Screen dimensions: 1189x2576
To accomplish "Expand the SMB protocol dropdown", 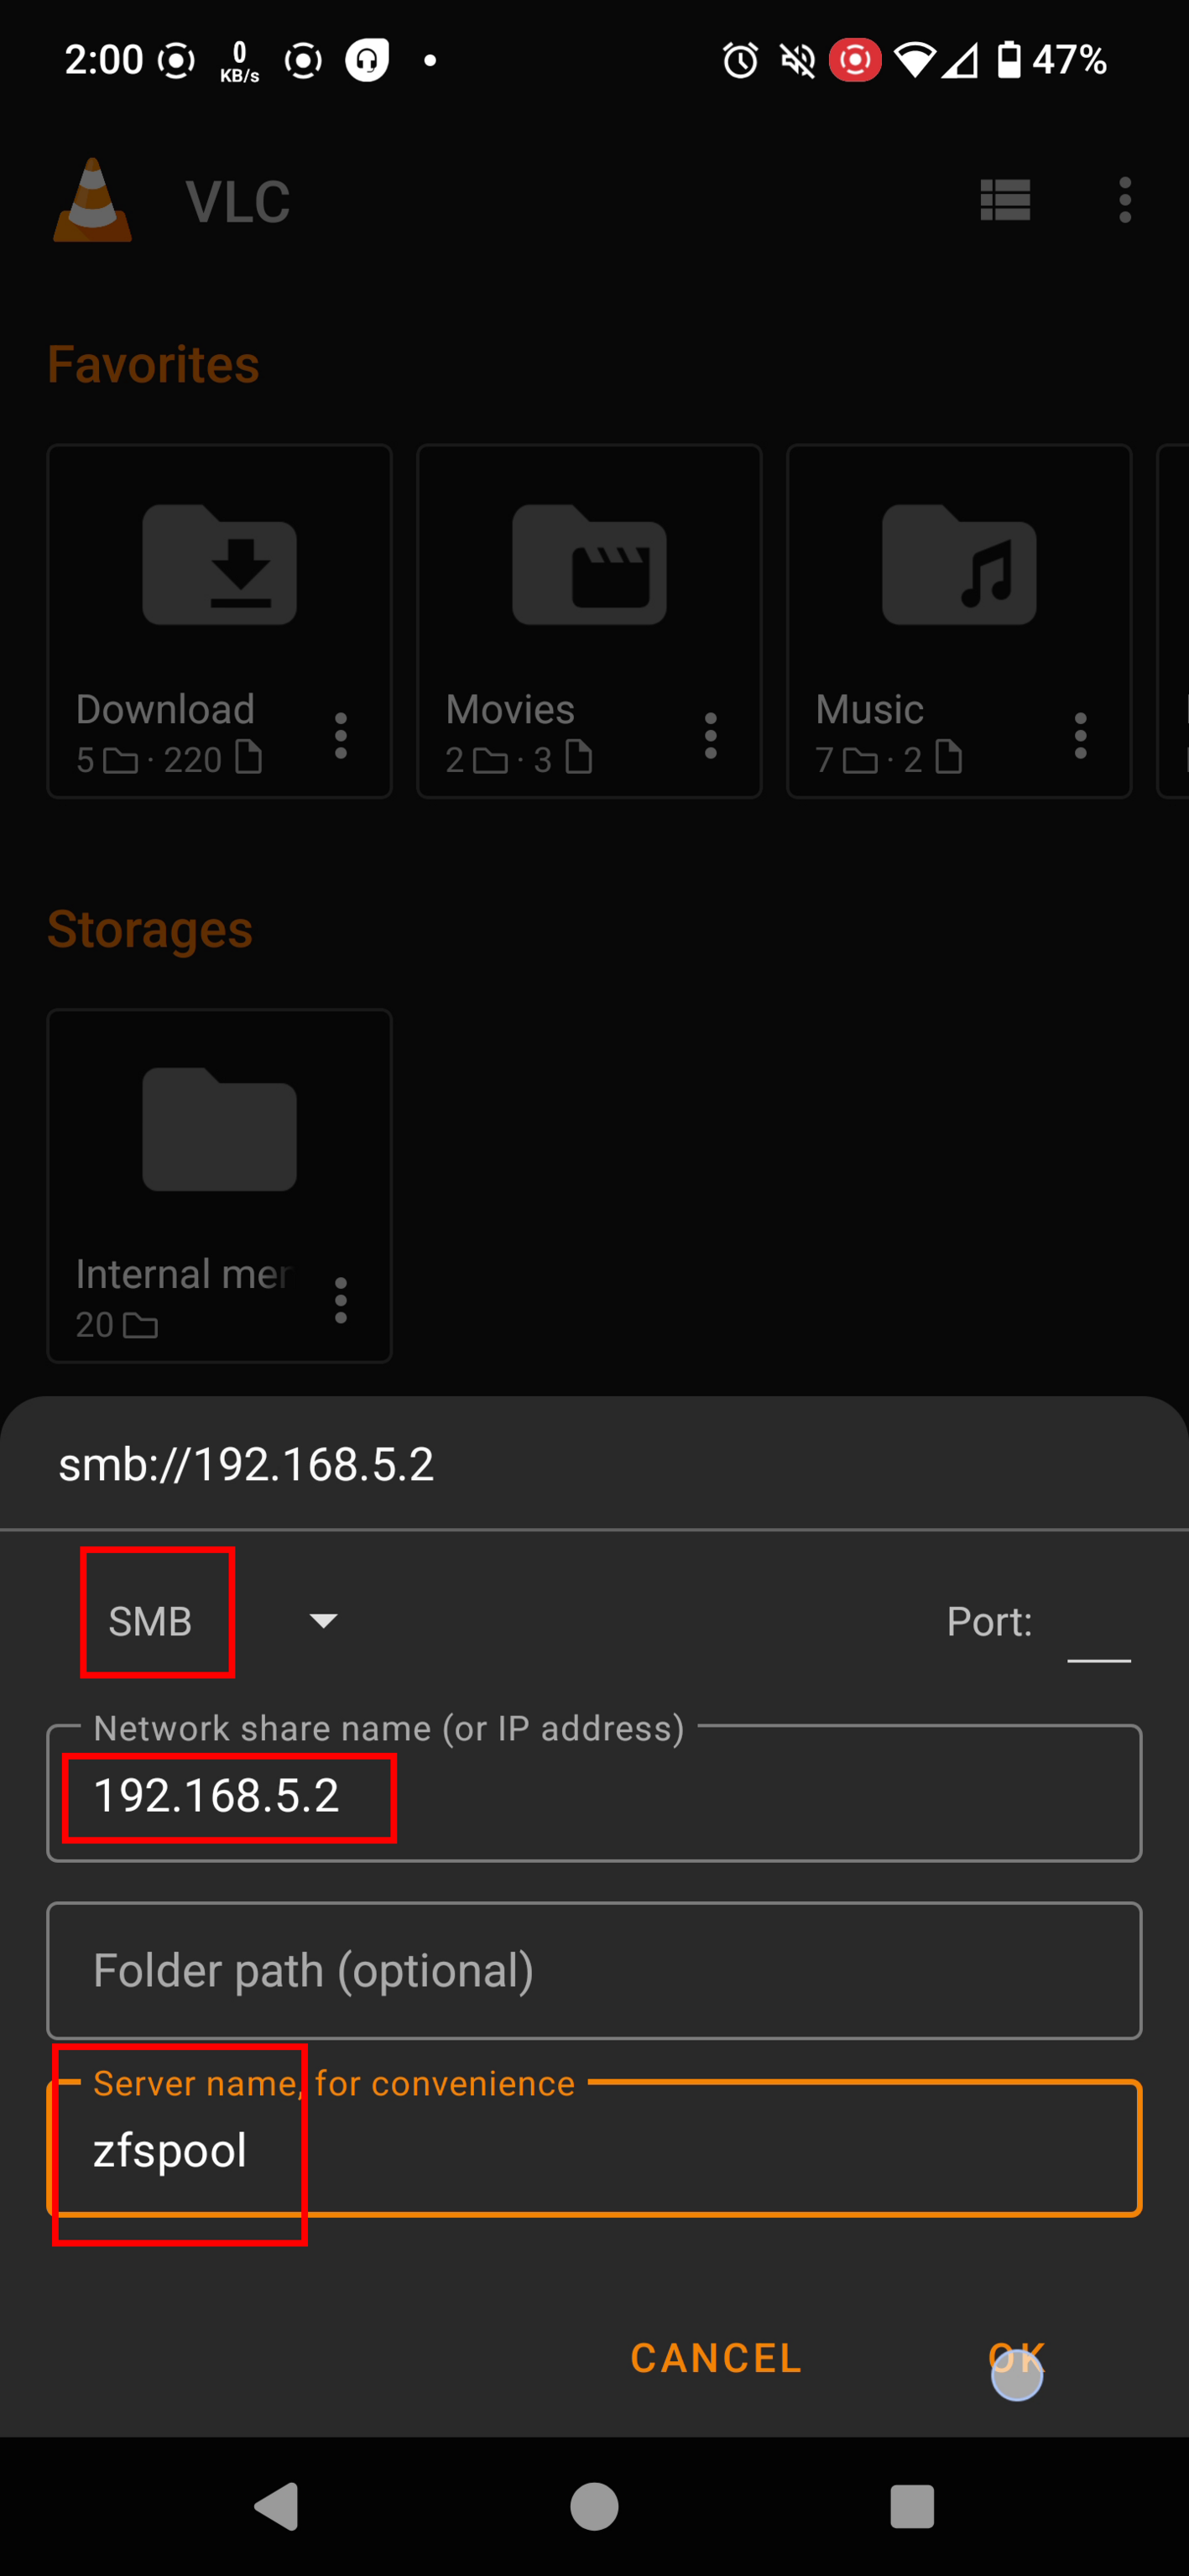I will click(x=322, y=1621).
